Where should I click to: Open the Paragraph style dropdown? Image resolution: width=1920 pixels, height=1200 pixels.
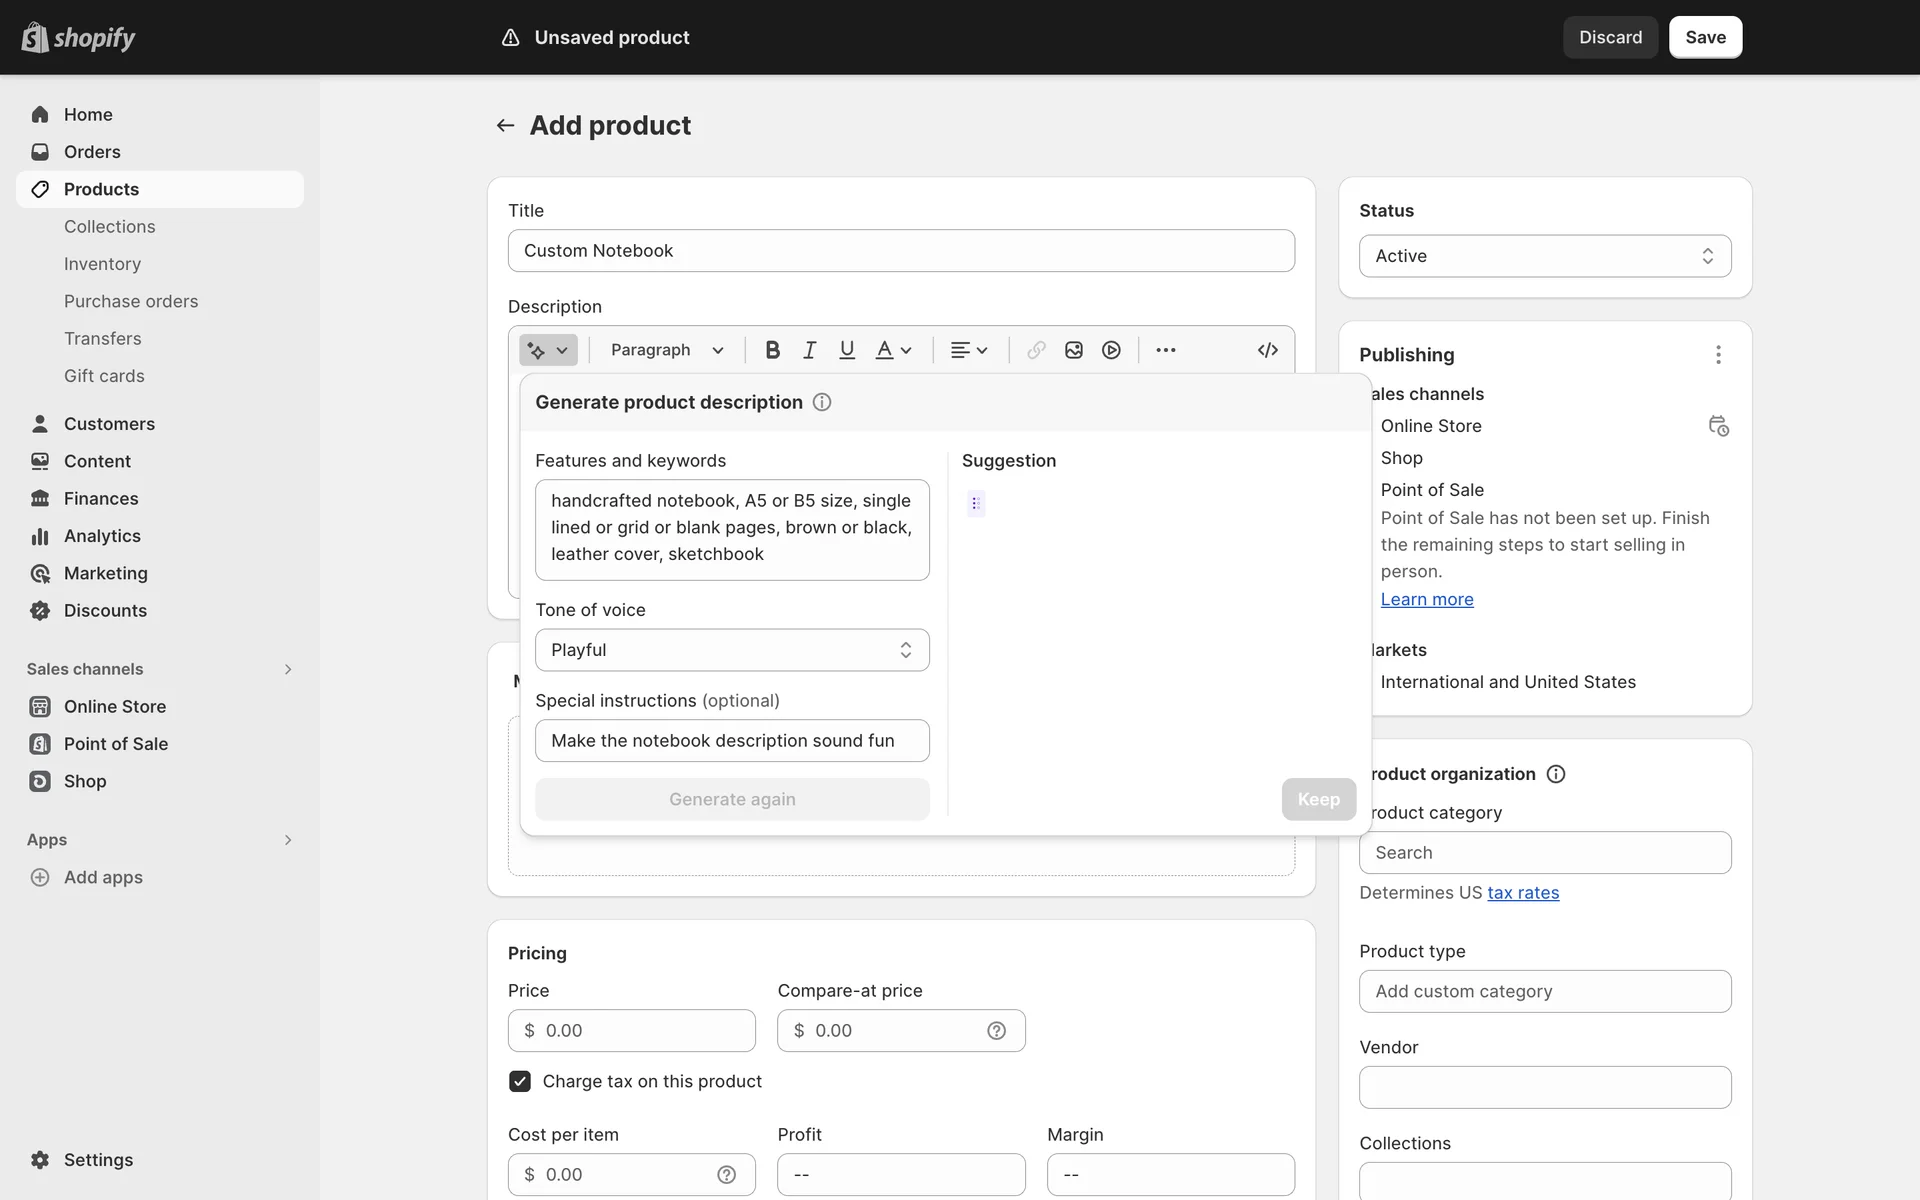tap(667, 350)
